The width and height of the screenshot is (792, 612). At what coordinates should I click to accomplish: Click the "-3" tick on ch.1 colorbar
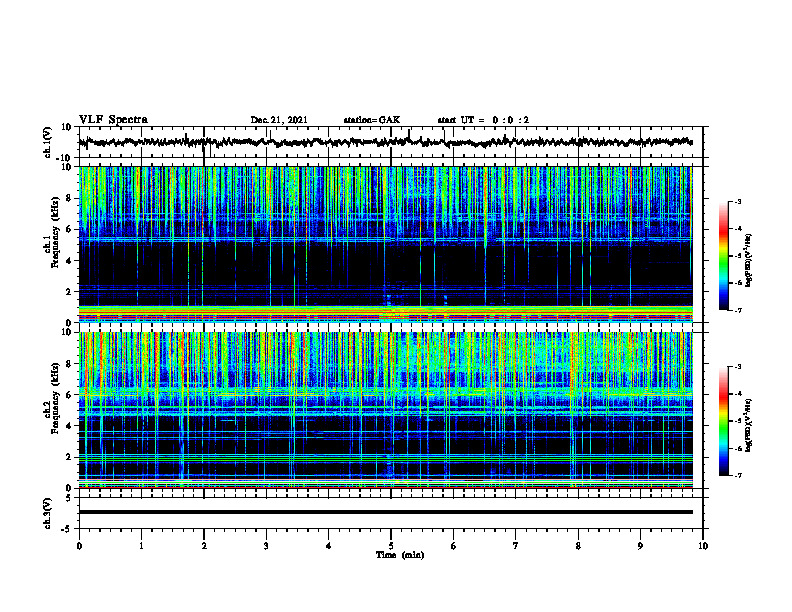(737, 201)
